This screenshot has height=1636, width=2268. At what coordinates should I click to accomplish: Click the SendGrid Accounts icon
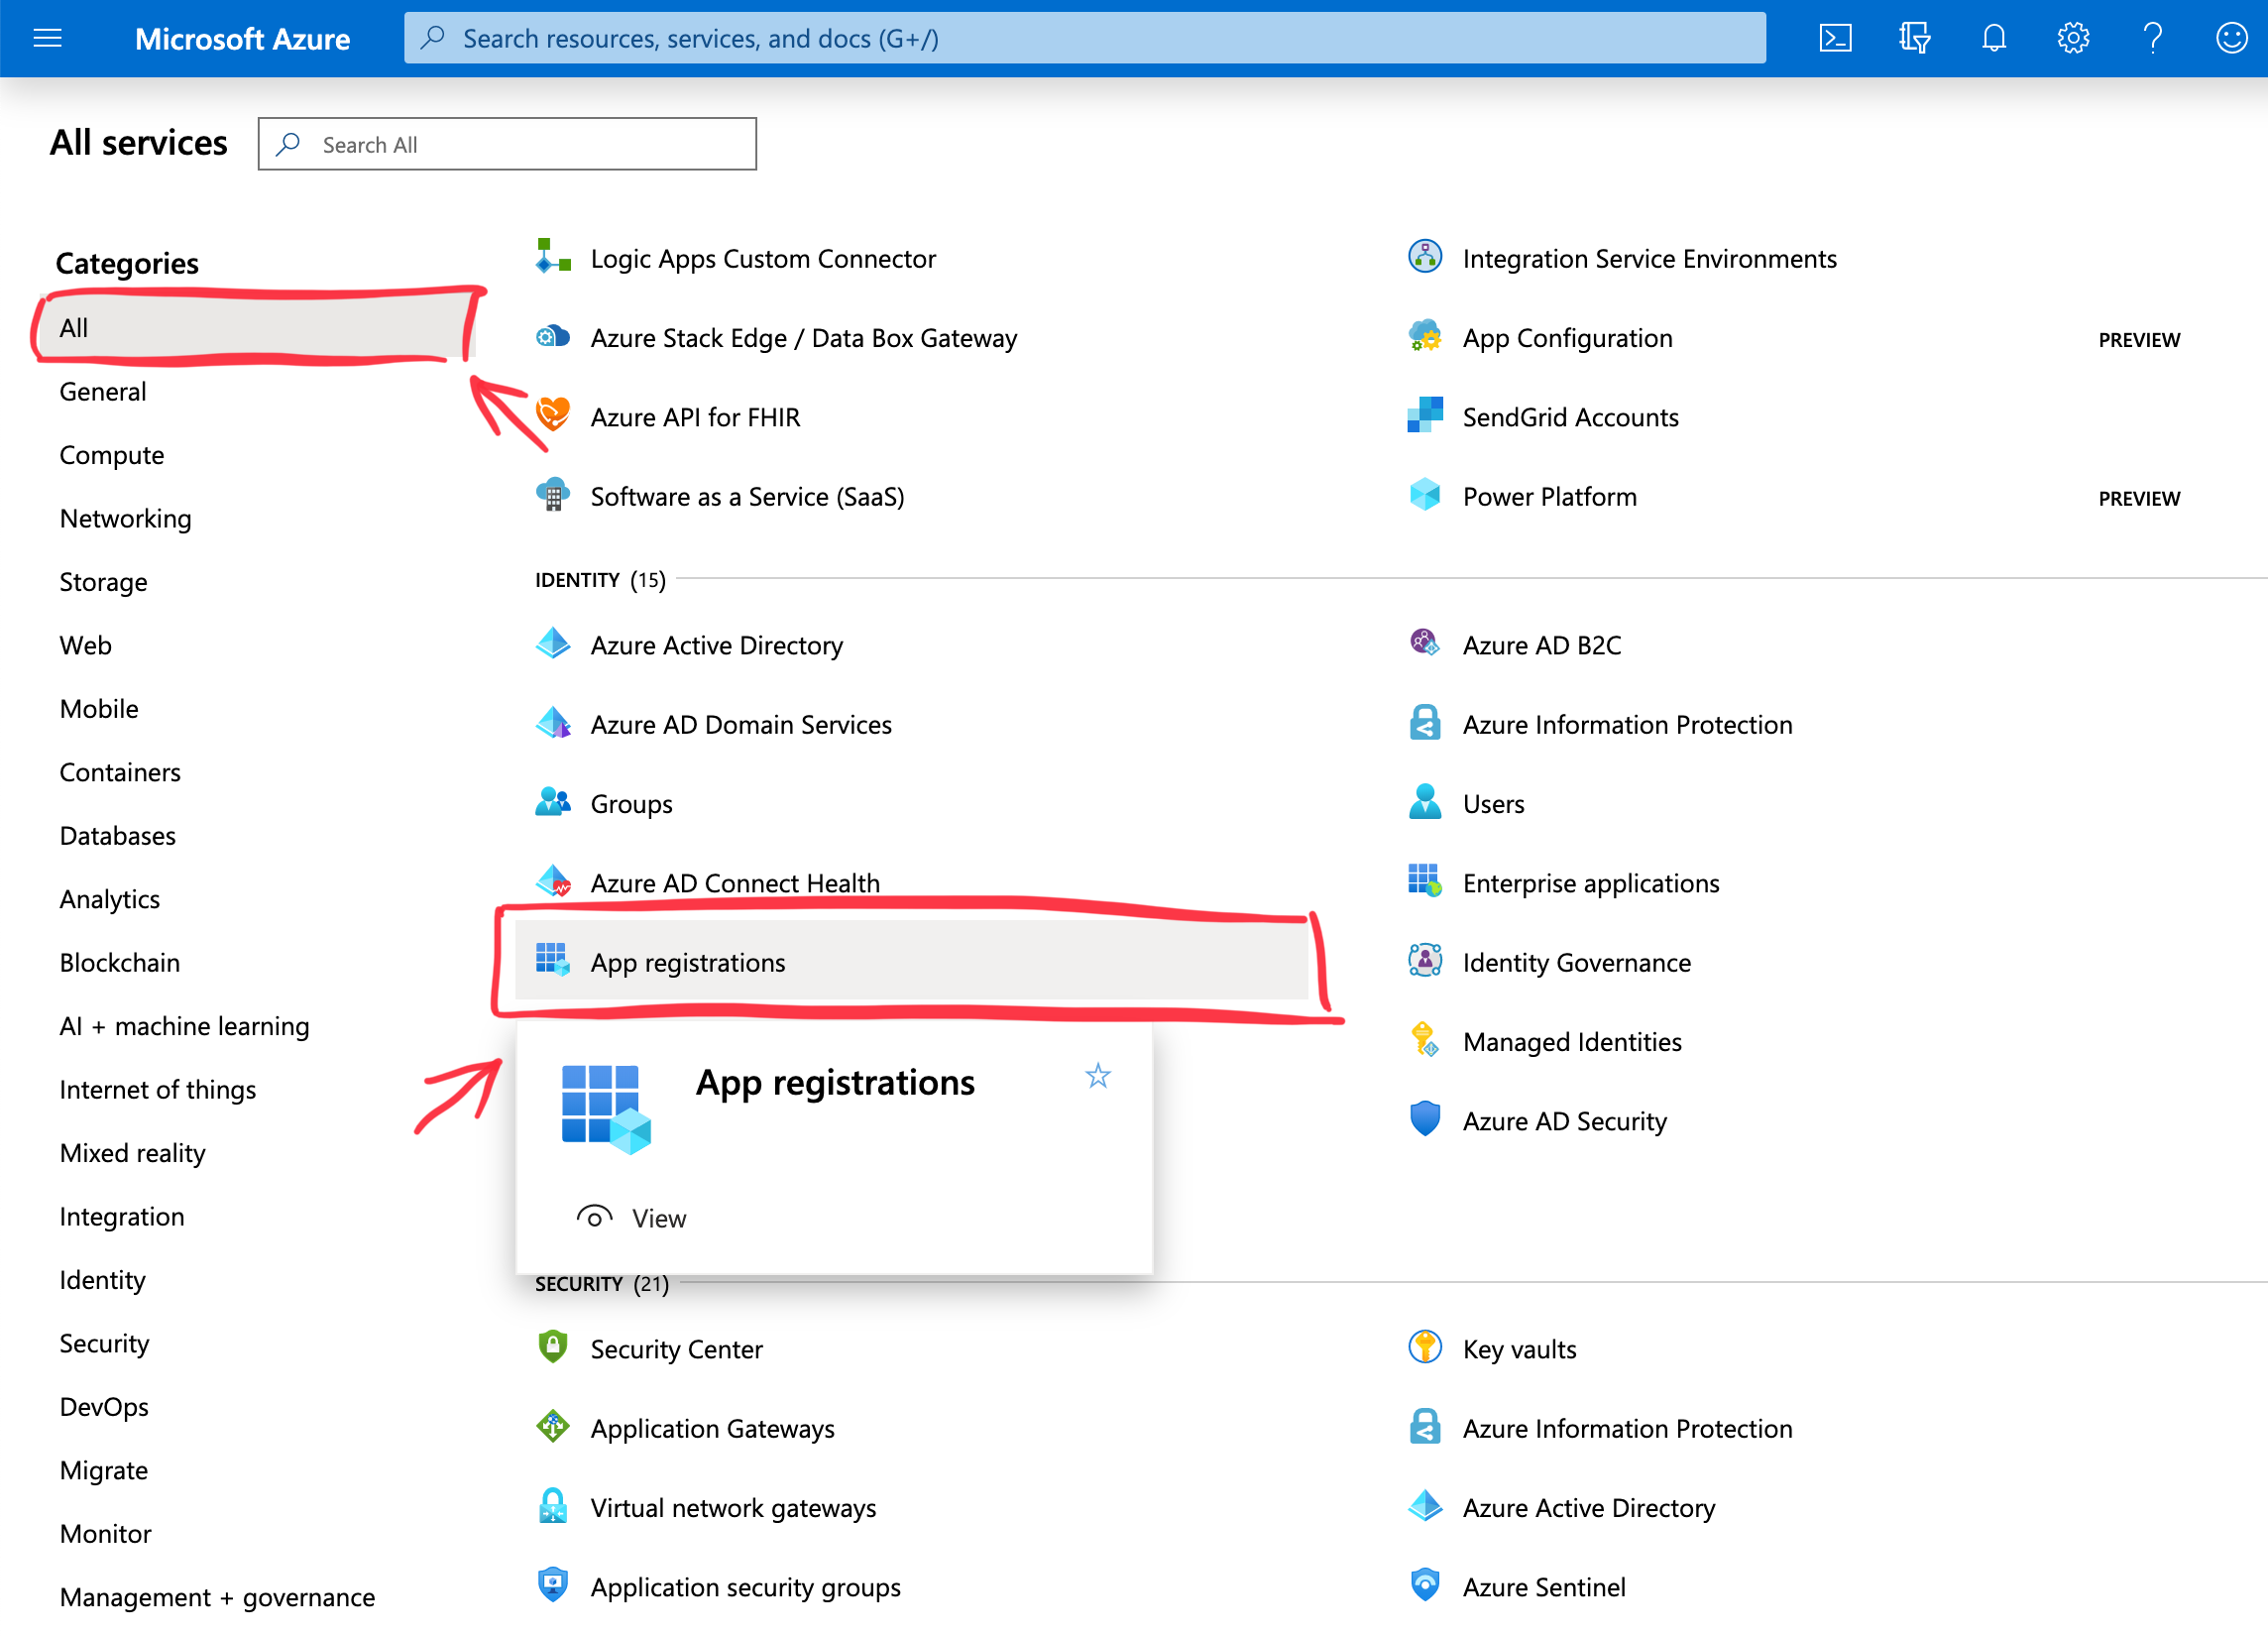(x=1425, y=415)
